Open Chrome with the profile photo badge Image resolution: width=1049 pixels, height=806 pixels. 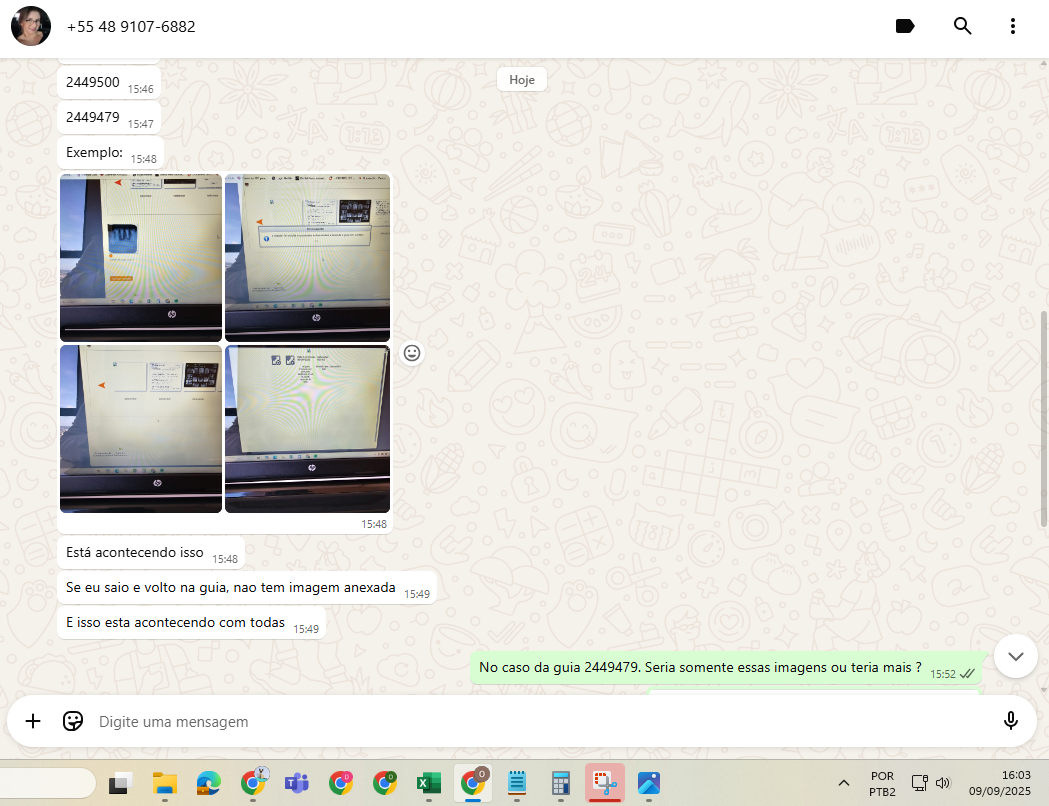coord(253,783)
